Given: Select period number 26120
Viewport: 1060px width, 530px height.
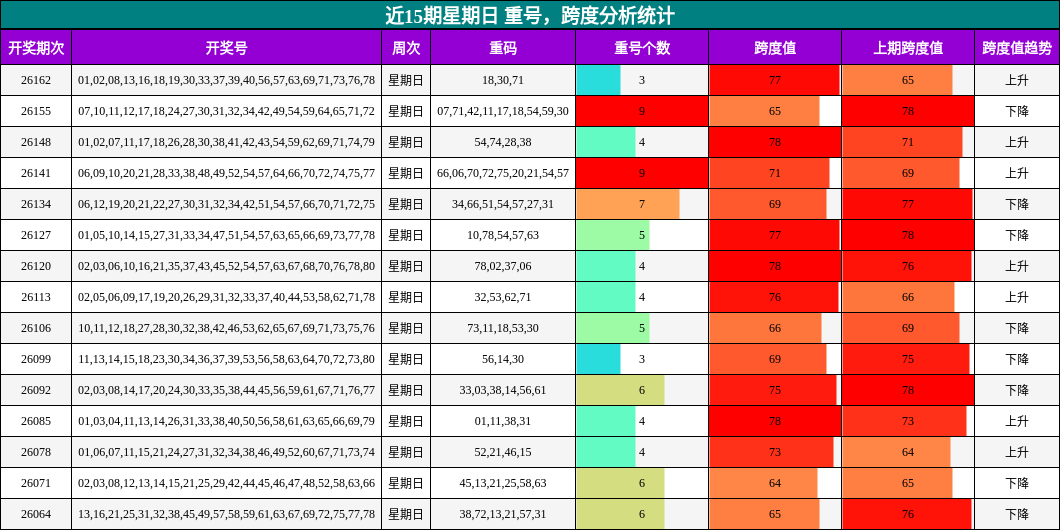Looking at the screenshot, I should point(36,266).
